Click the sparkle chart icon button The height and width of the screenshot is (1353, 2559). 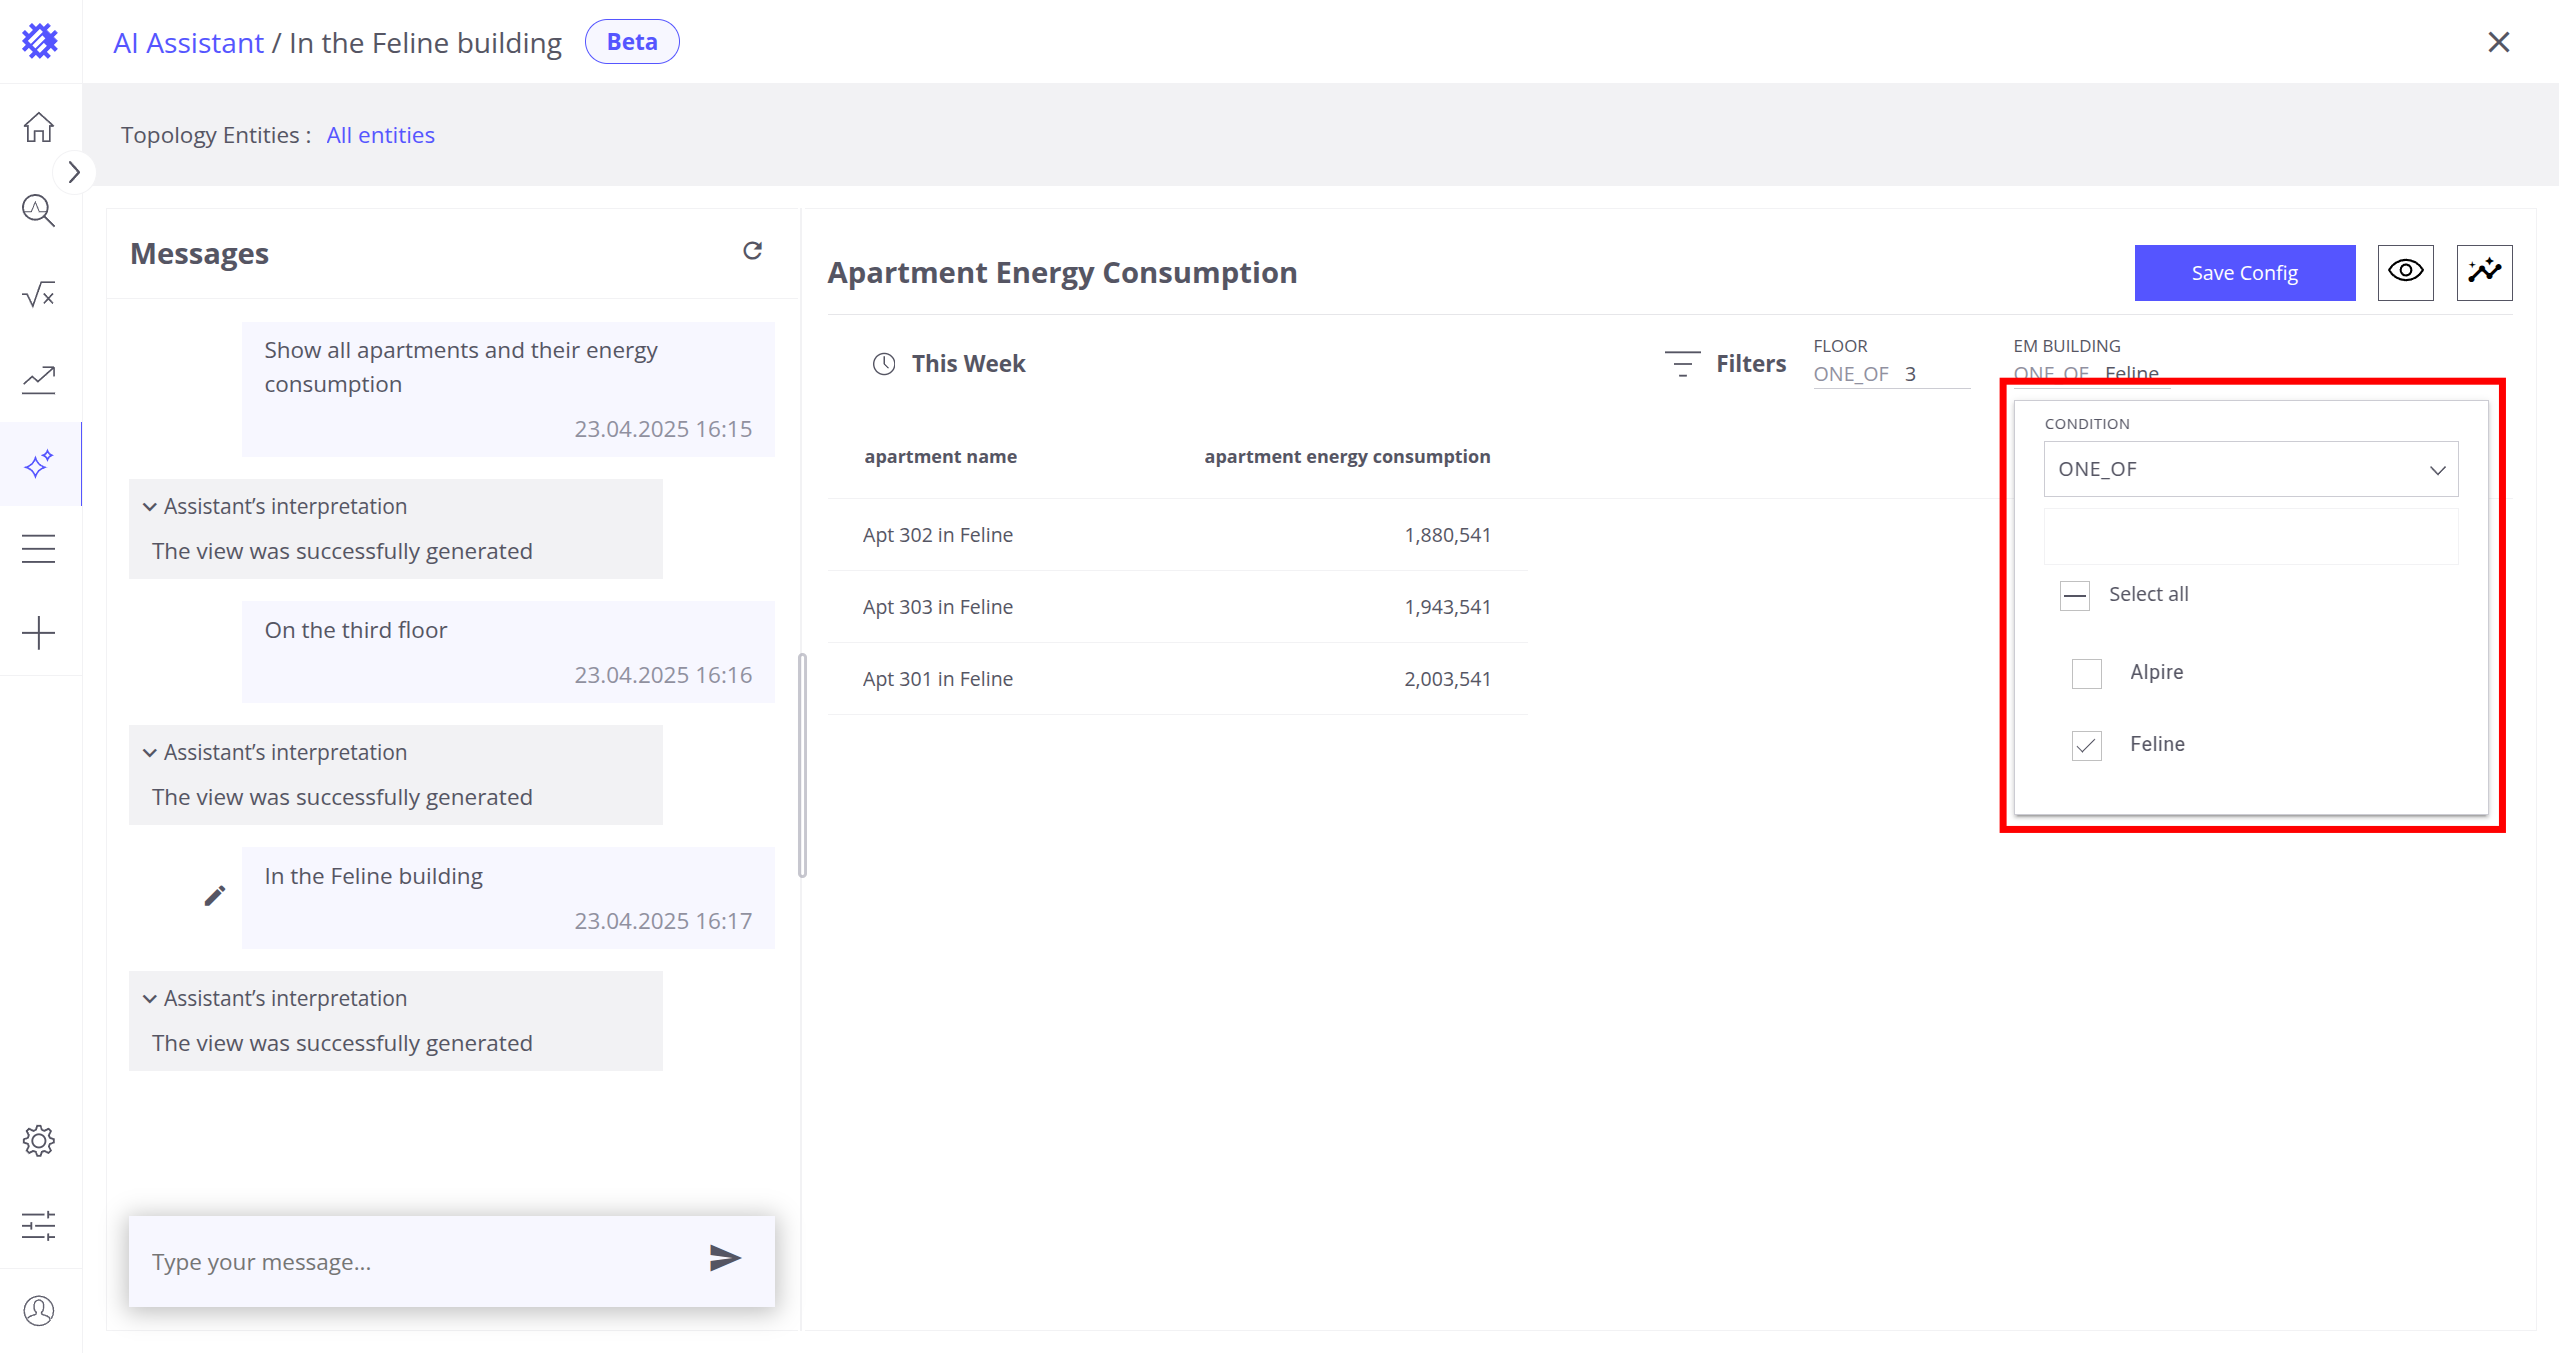[2483, 272]
